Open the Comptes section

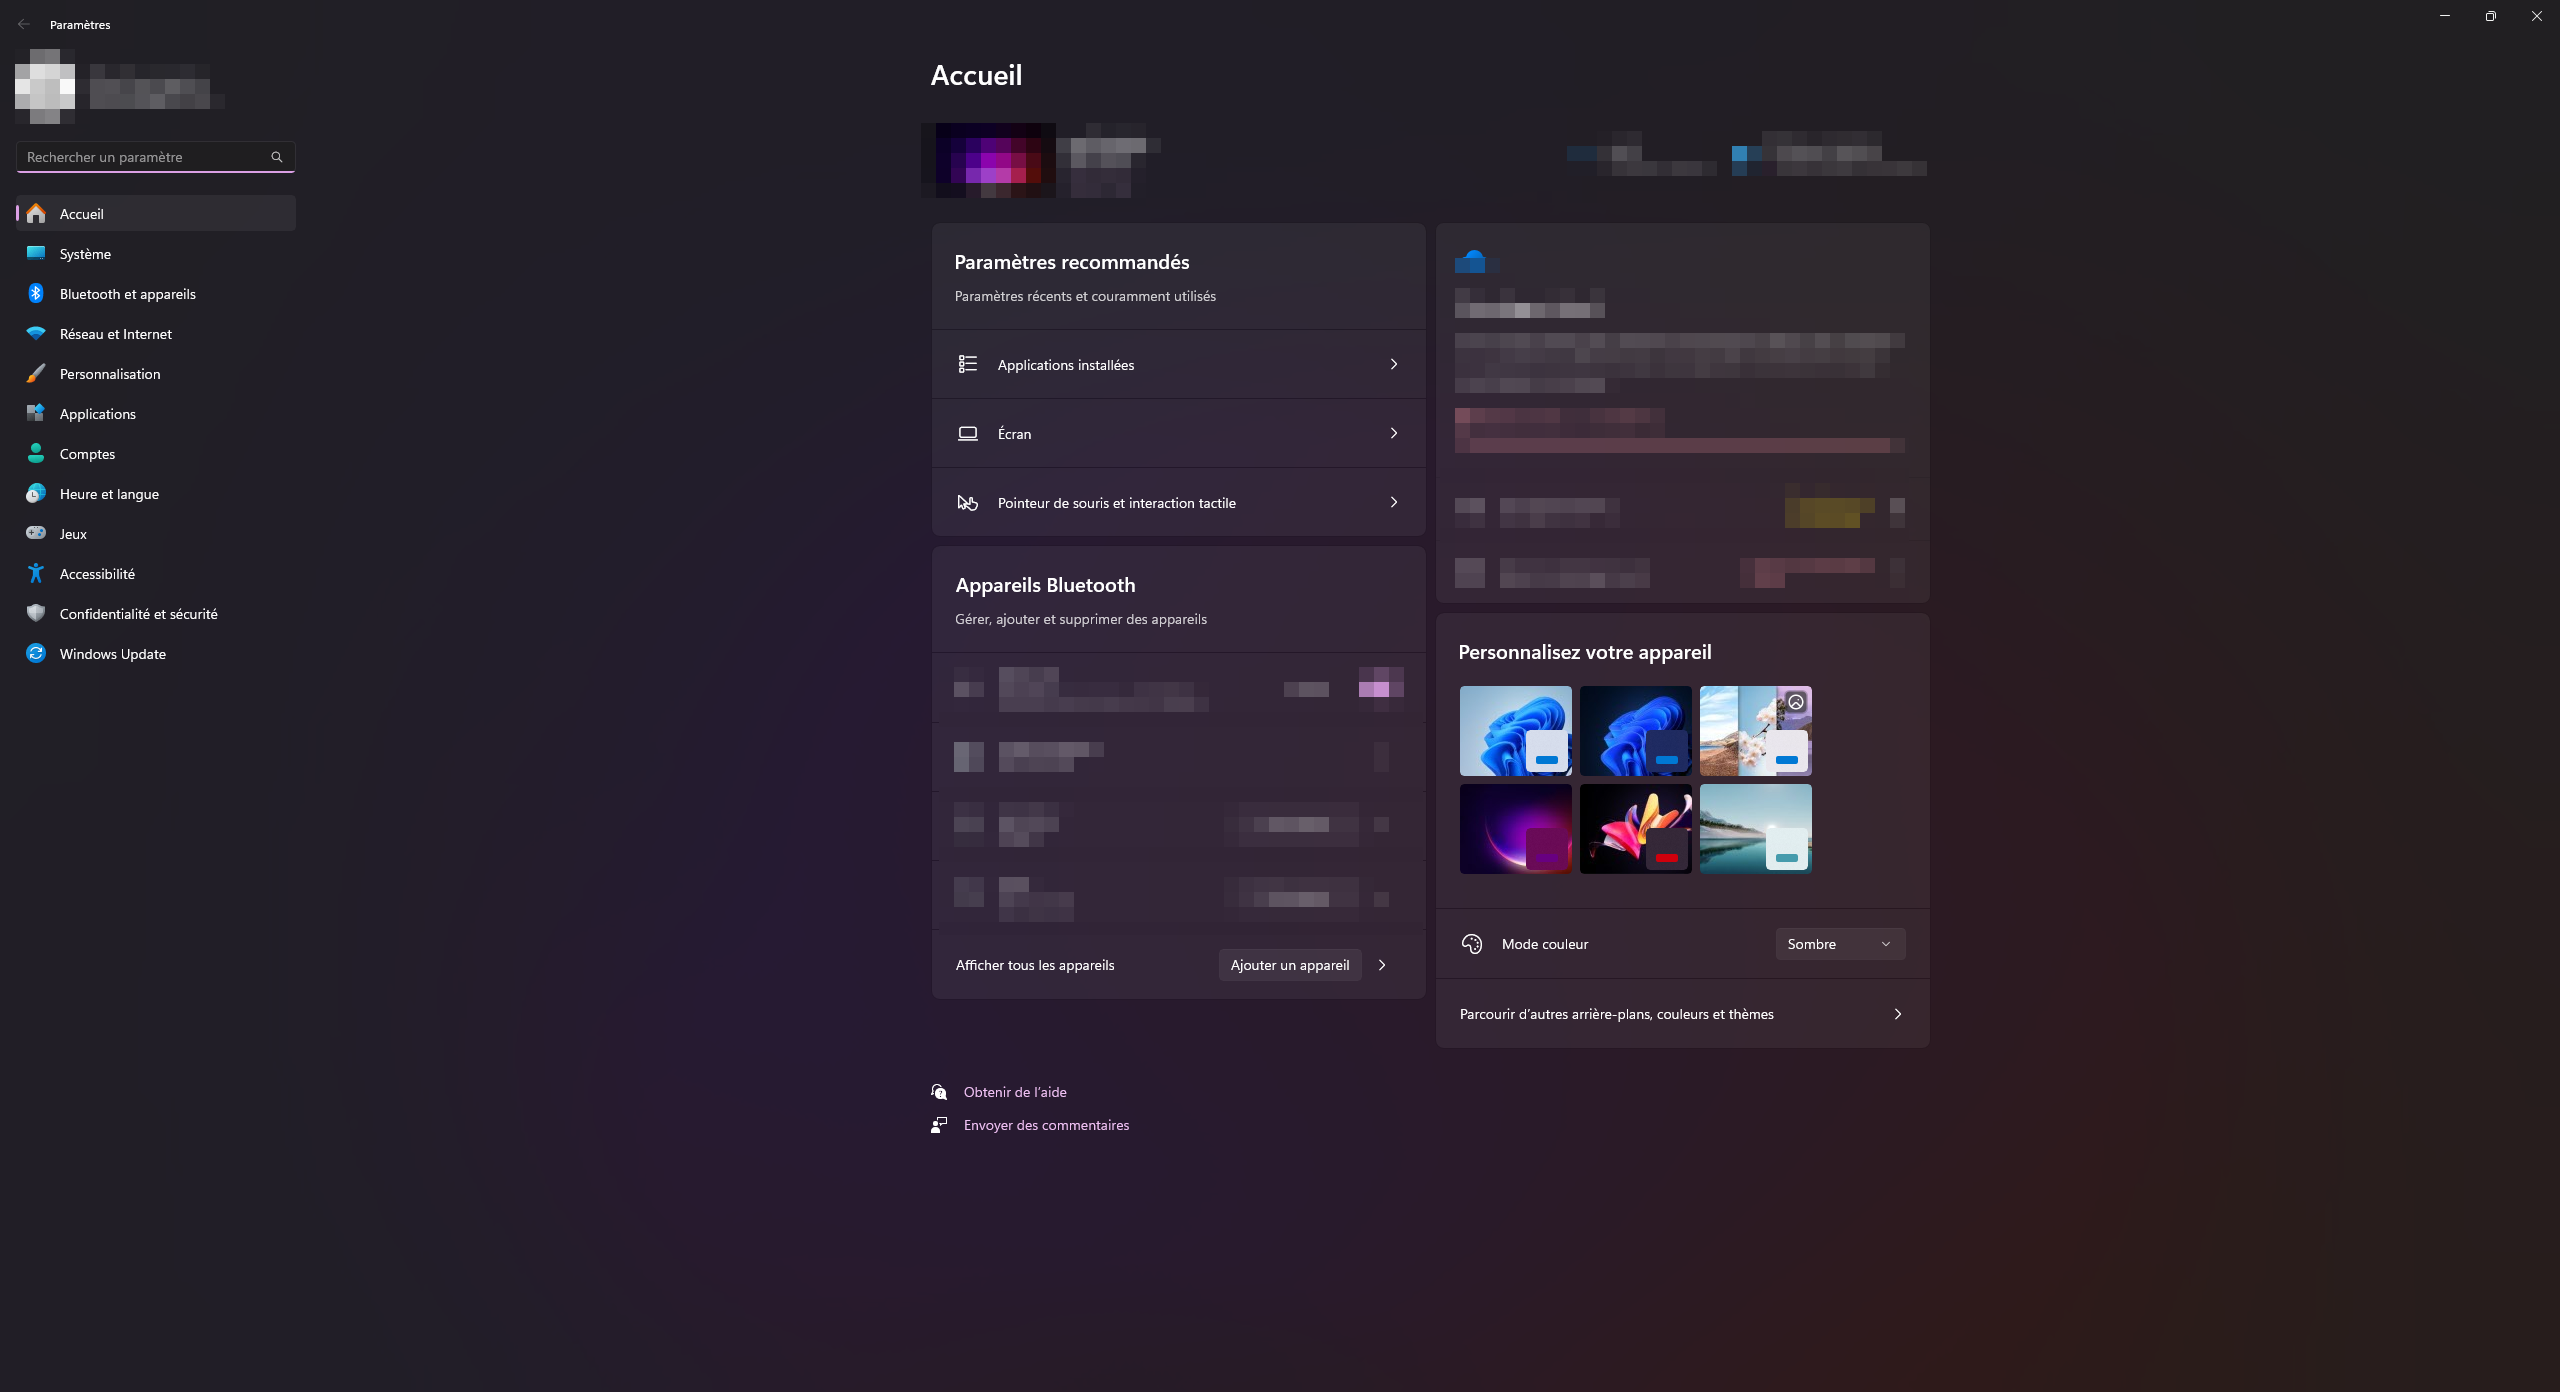(87, 454)
